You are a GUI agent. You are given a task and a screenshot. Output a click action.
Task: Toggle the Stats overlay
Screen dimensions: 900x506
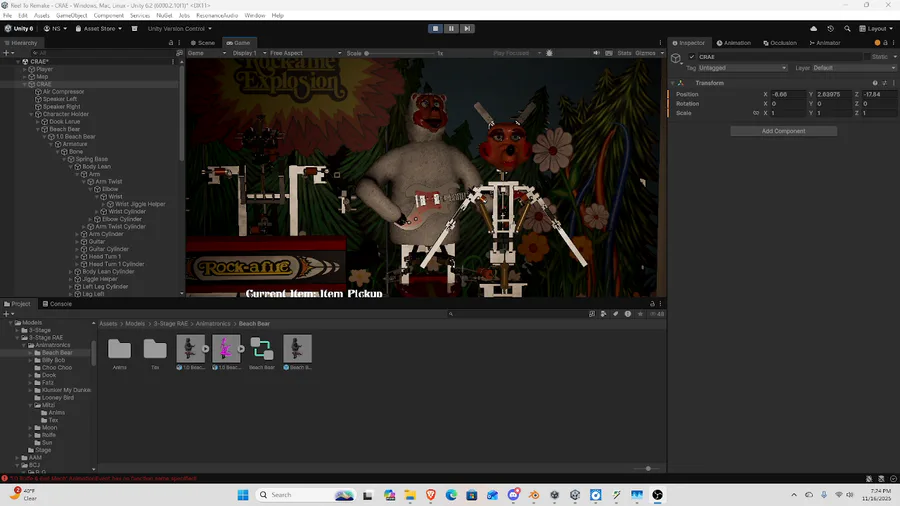624,53
